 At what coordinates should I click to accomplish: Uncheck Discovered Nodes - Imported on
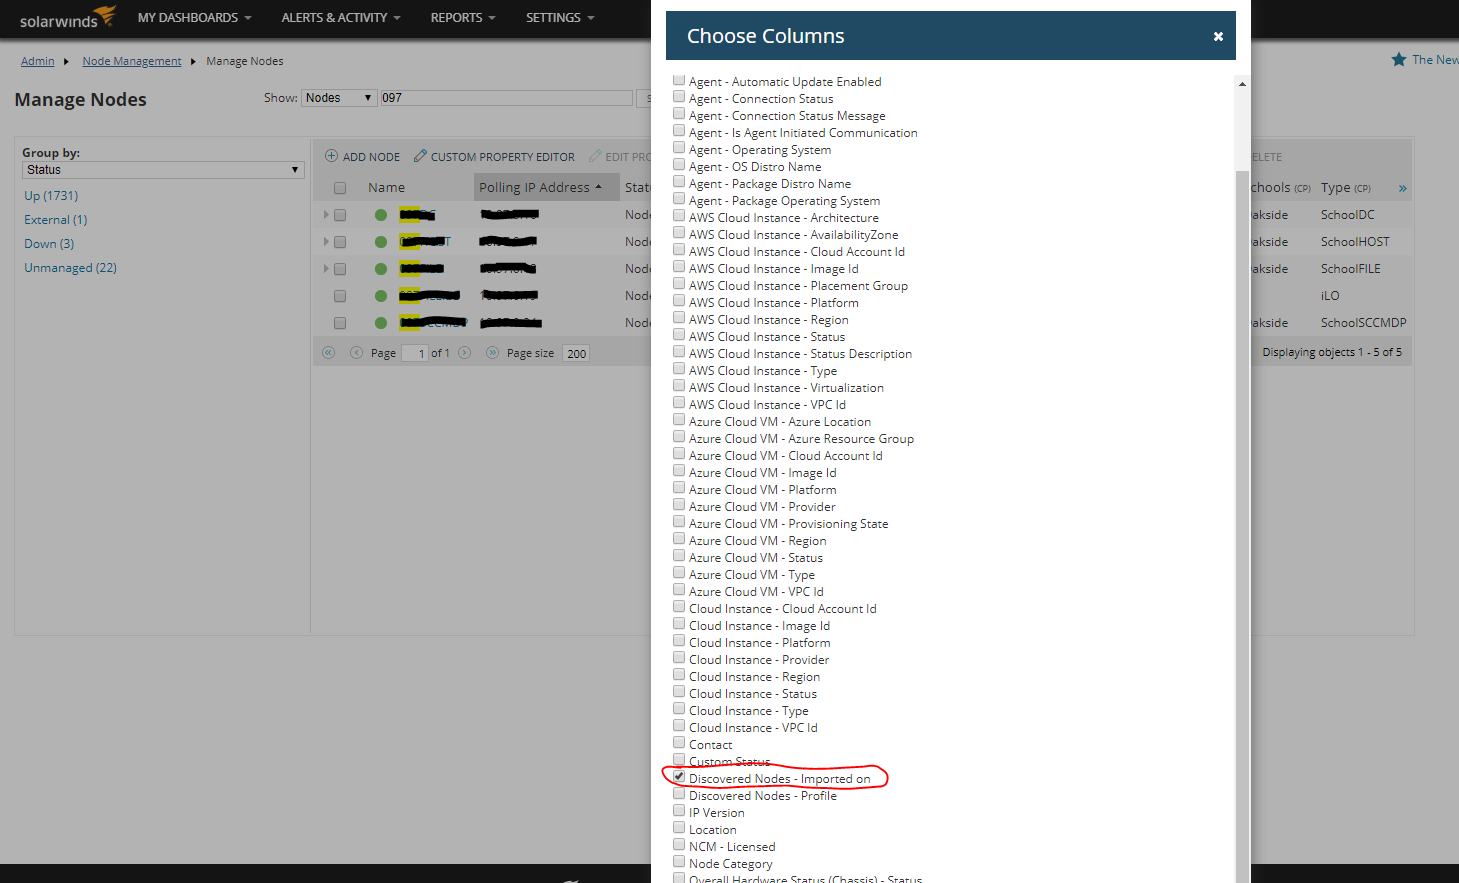pos(679,777)
